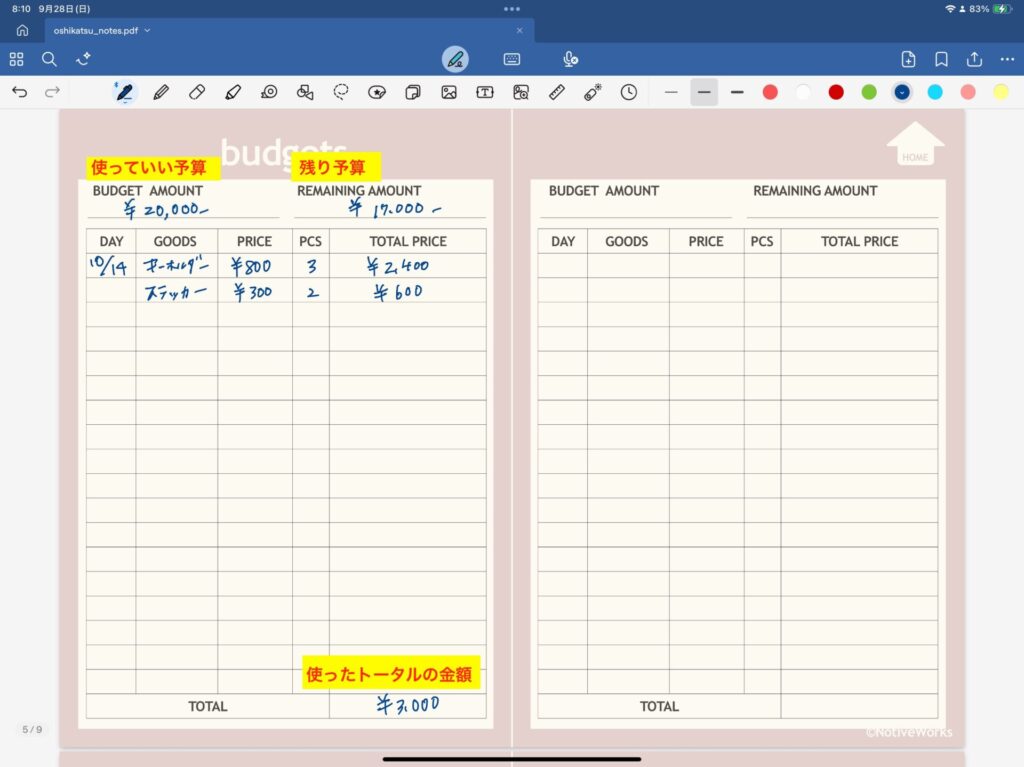Open the selected dark blue color options
This screenshot has width=1024, height=767.
[902, 92]
